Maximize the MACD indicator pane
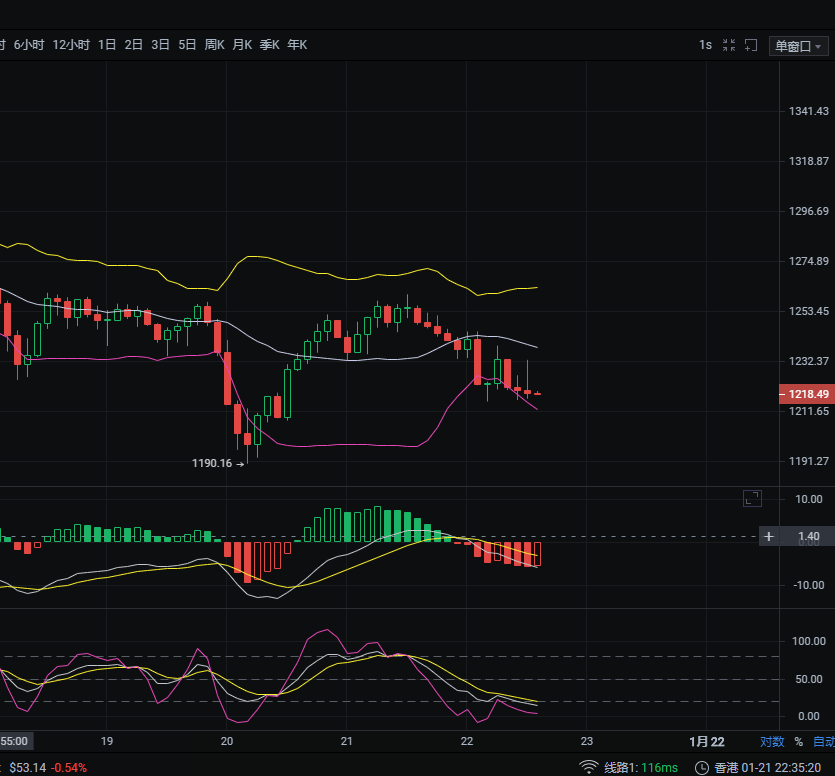The image size is (835, 776). 752,498
